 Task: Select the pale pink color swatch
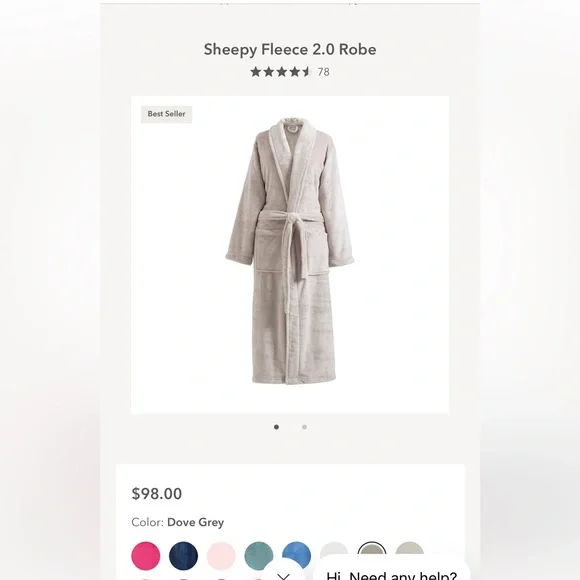[x=221, y=556]
